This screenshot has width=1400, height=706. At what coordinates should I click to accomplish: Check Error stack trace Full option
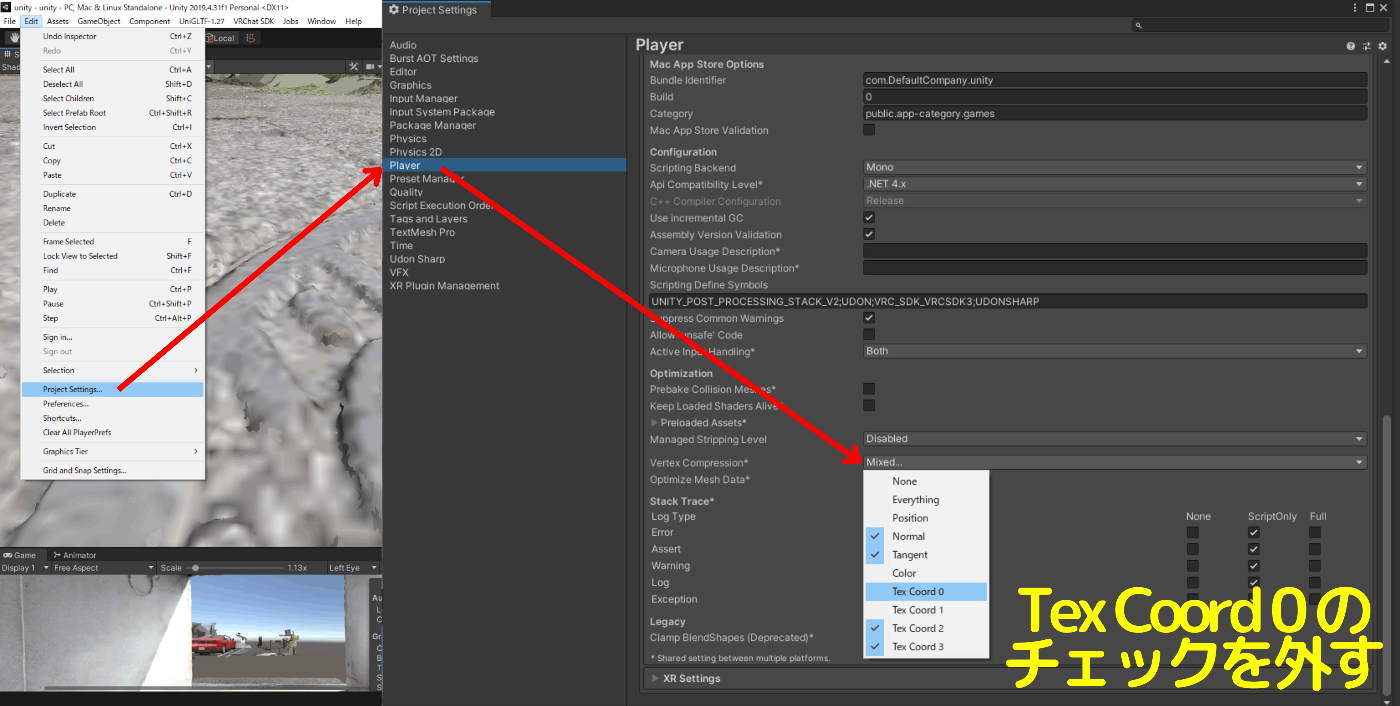[x=1315, y=532]
